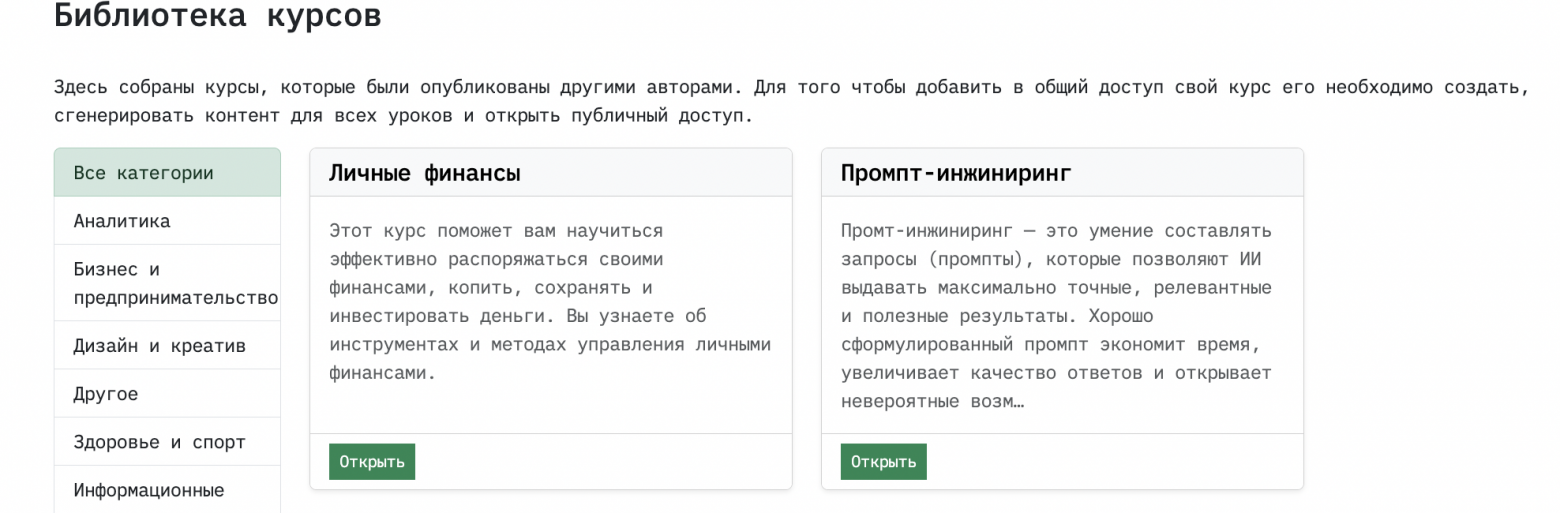Click the intro line starting "Здесь собраны курсы"

pyautogui.click(x=790, y=86)
